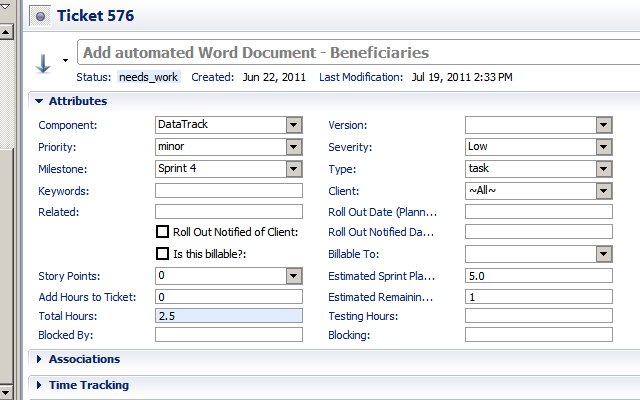
Task: Open the small arrow menu next to priority icon
Action: click(65, 60)
